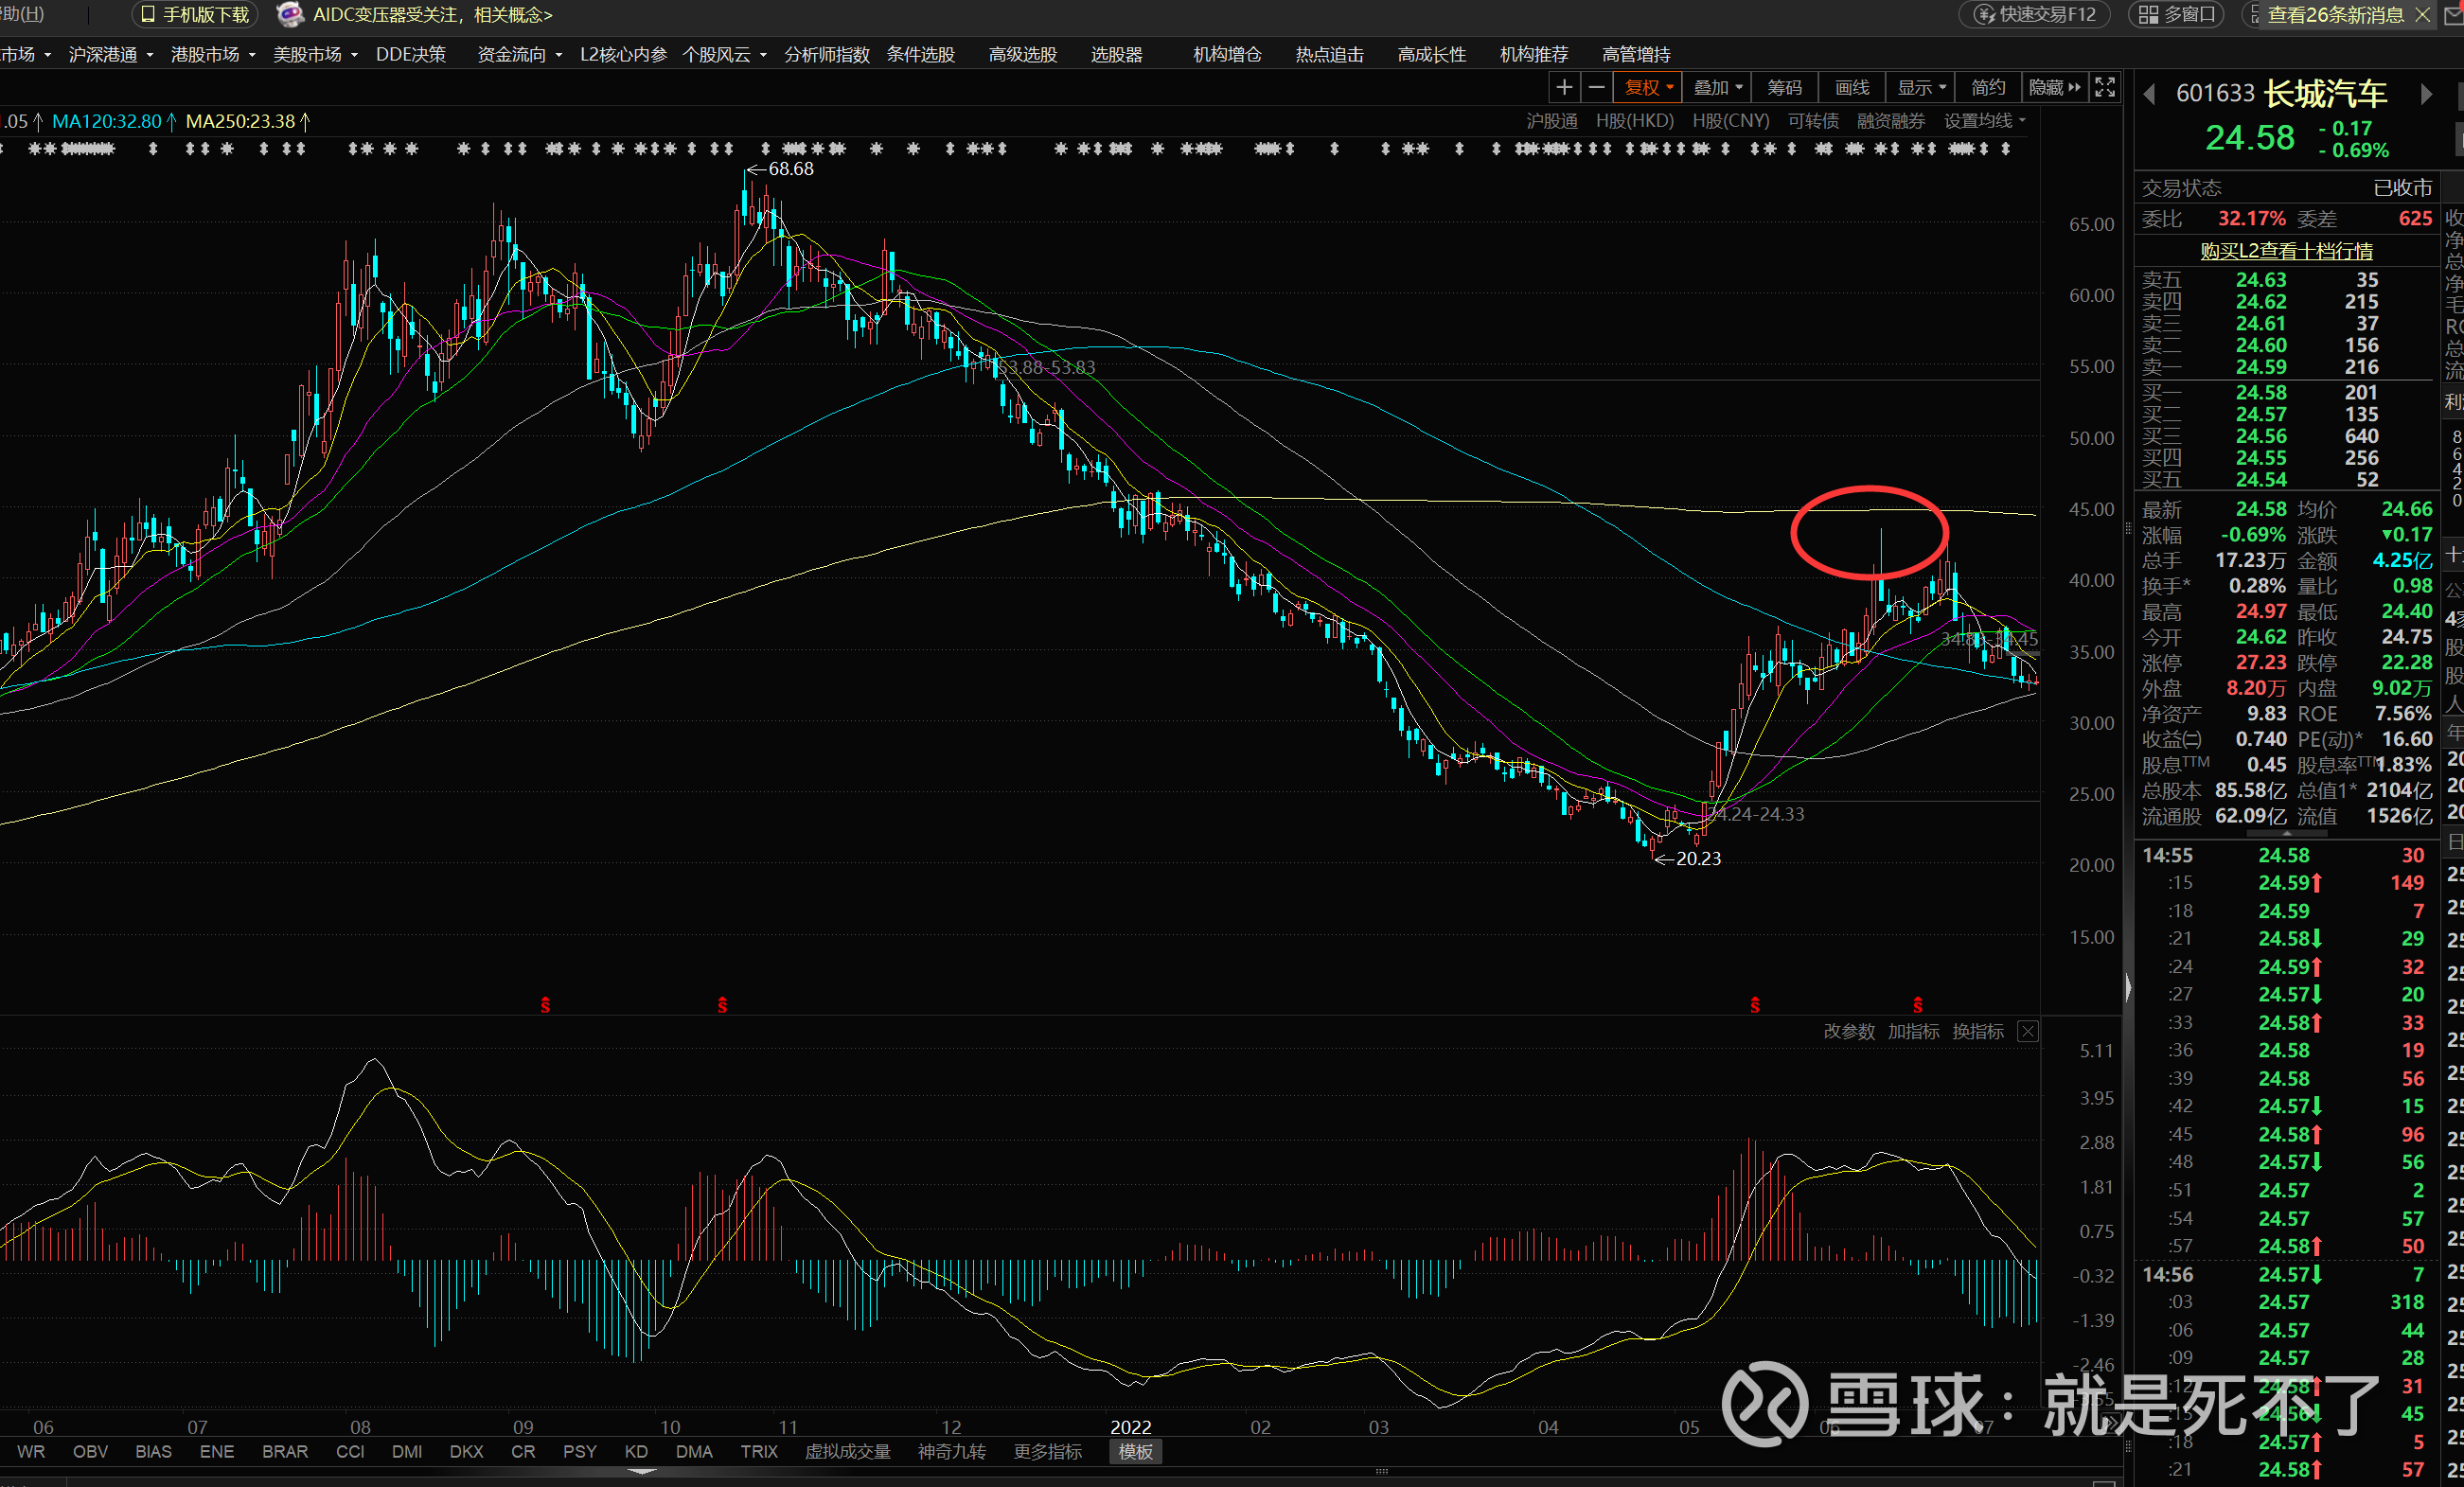This screenshot has height=1487, width=2464.
Task: Toggle the 简约 simple mode button
Action: [x=1987, y=88]
